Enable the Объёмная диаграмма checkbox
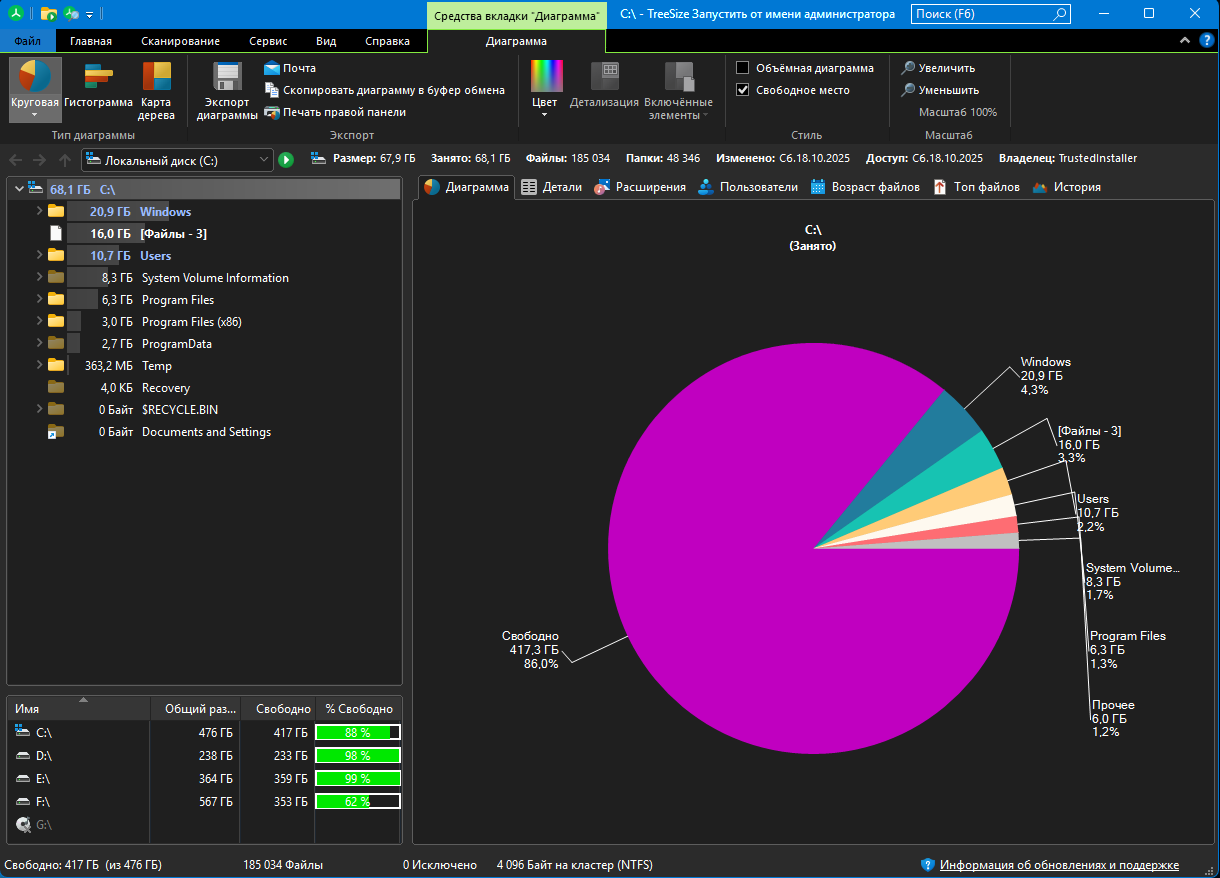This screenshot has width=1220, height=878. click(x=743, y=68)
